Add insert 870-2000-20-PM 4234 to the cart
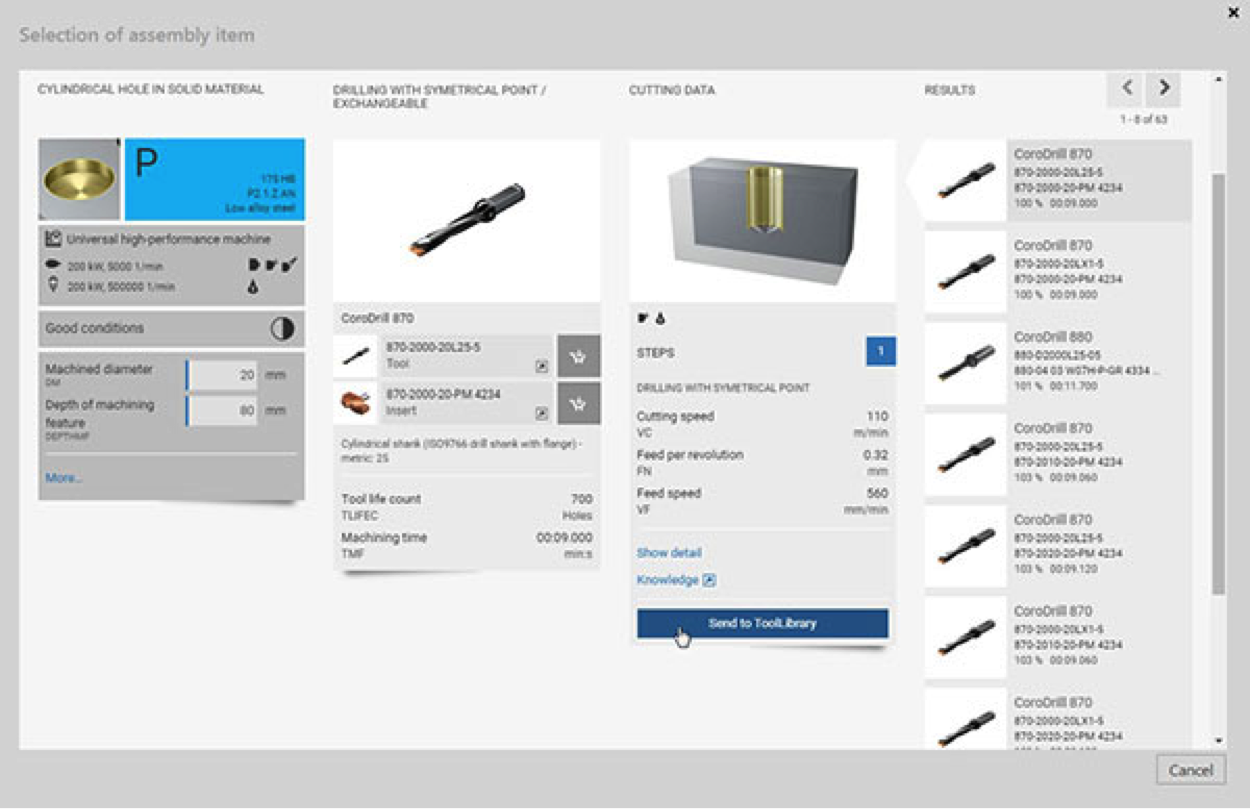The image size is (1250, 809). pyautogui.click(x=578, y=403)
